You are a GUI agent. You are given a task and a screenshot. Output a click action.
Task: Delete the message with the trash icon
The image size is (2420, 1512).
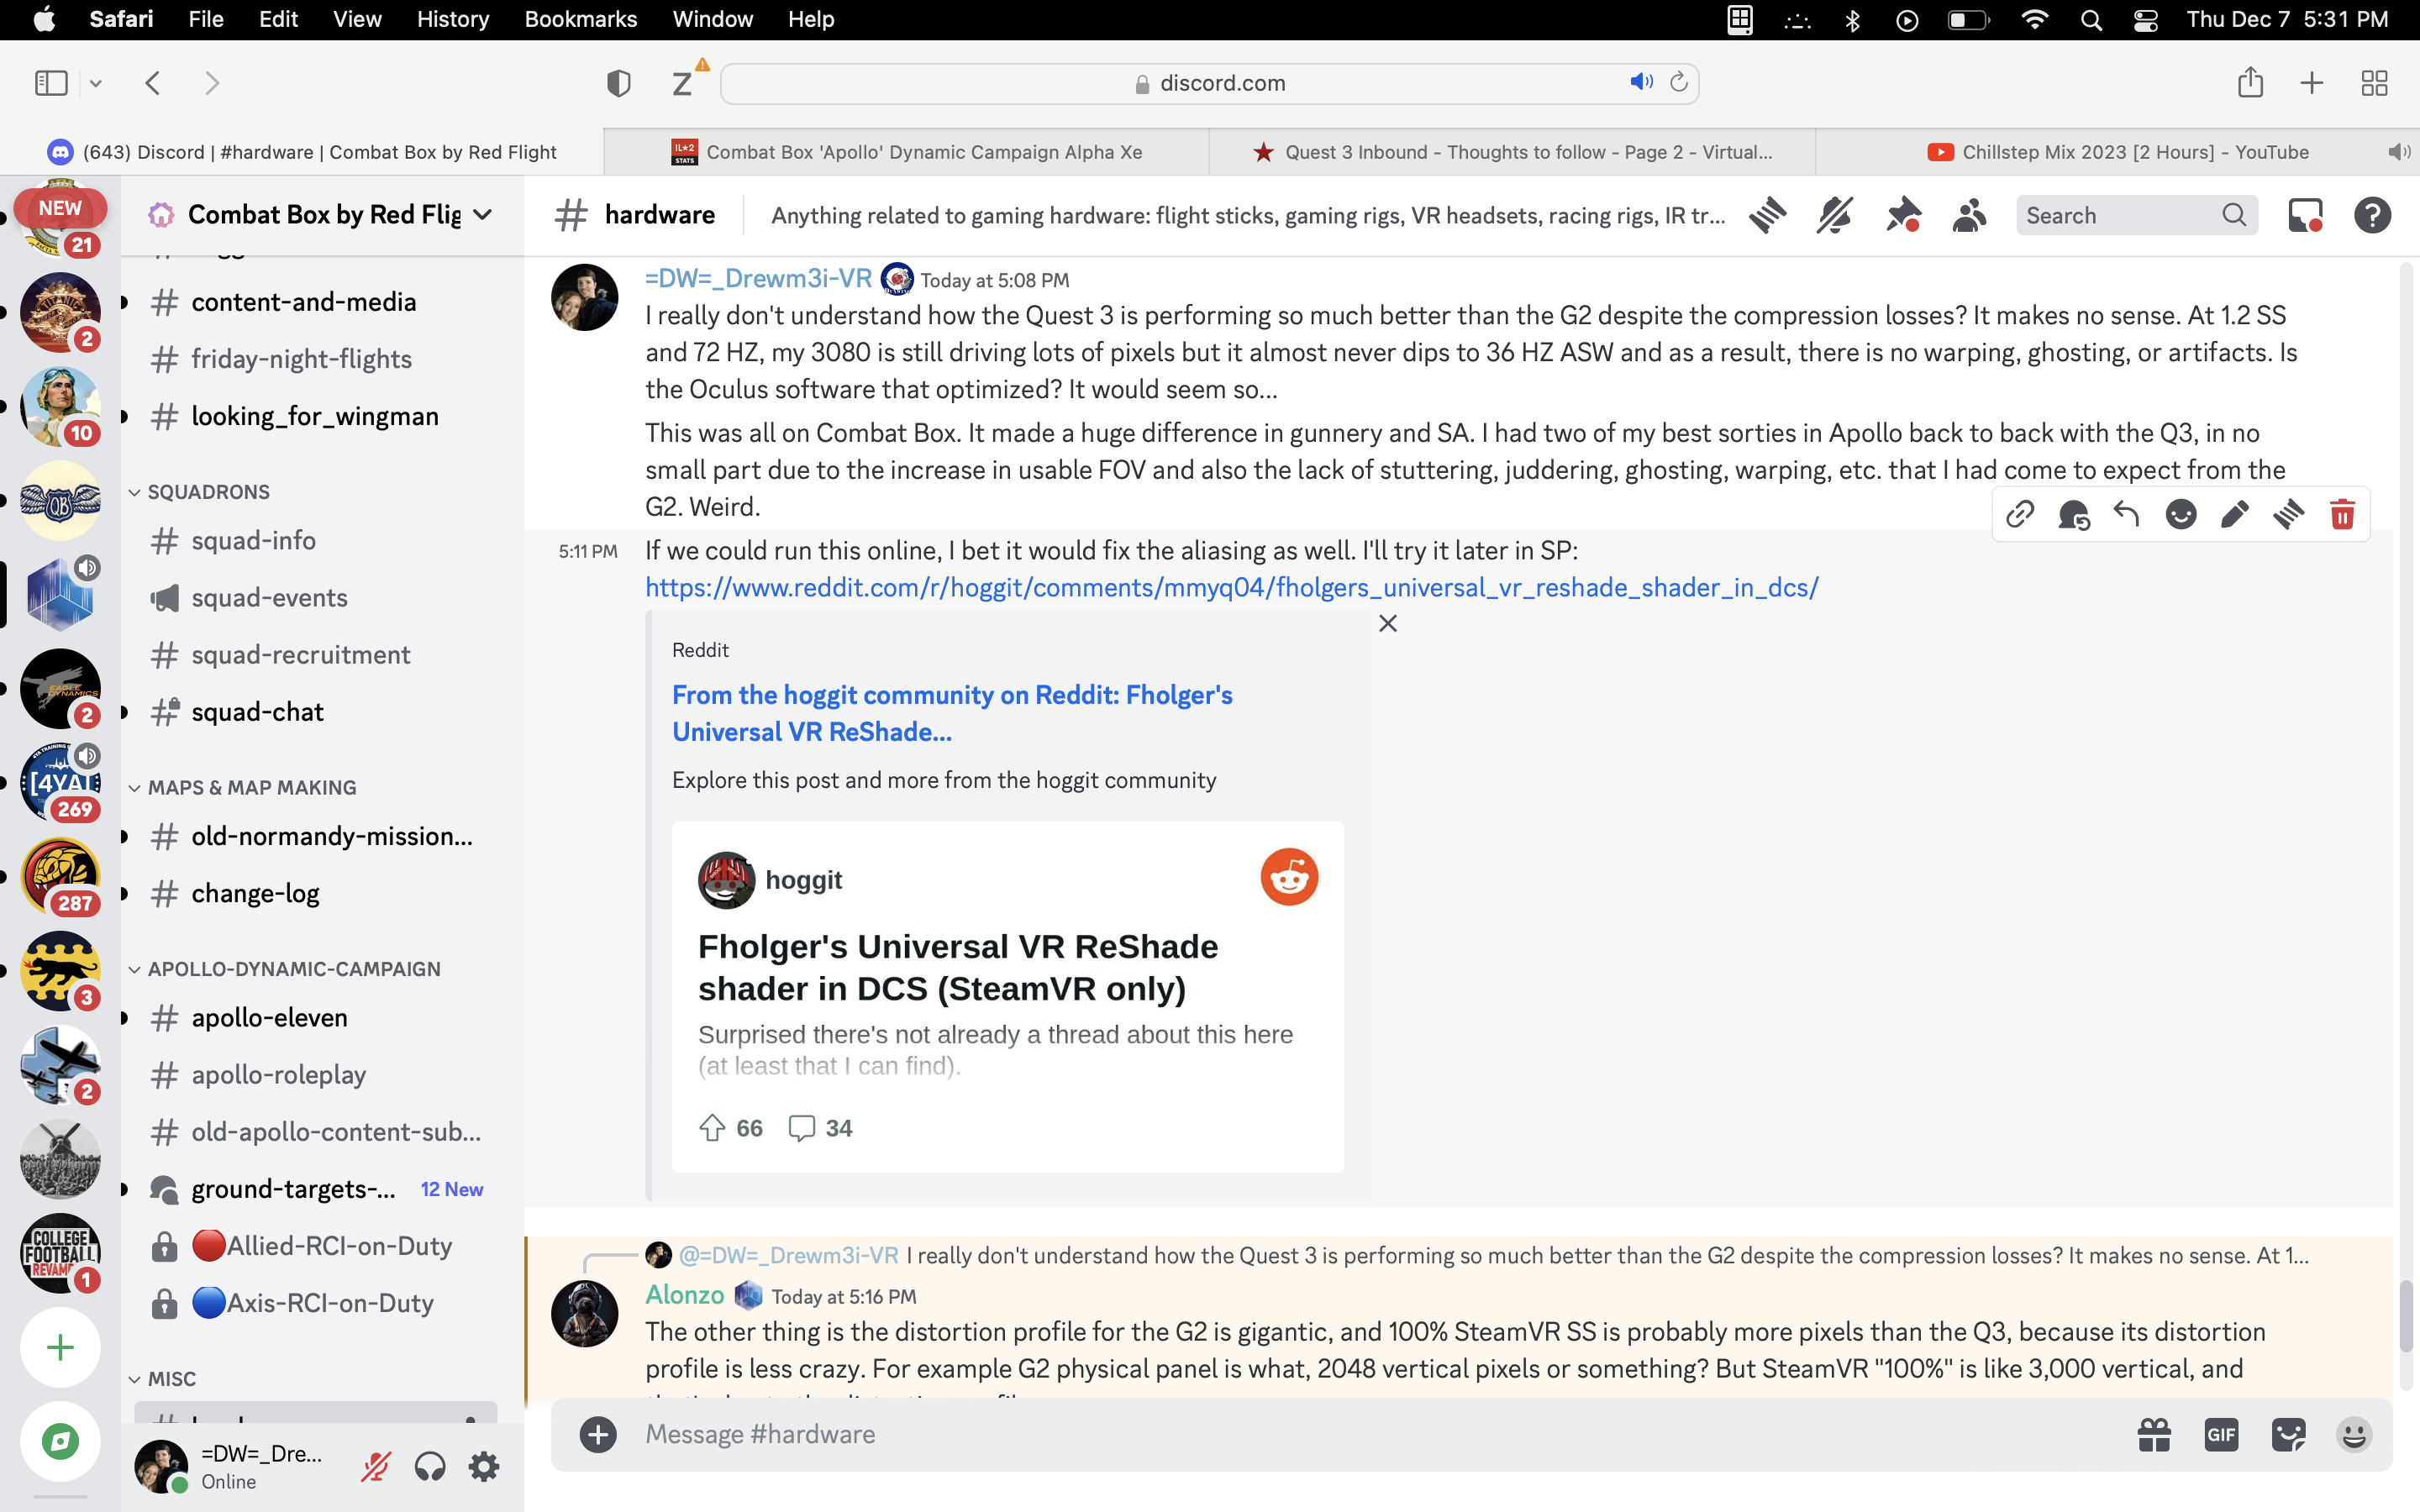click(2342, 514)
